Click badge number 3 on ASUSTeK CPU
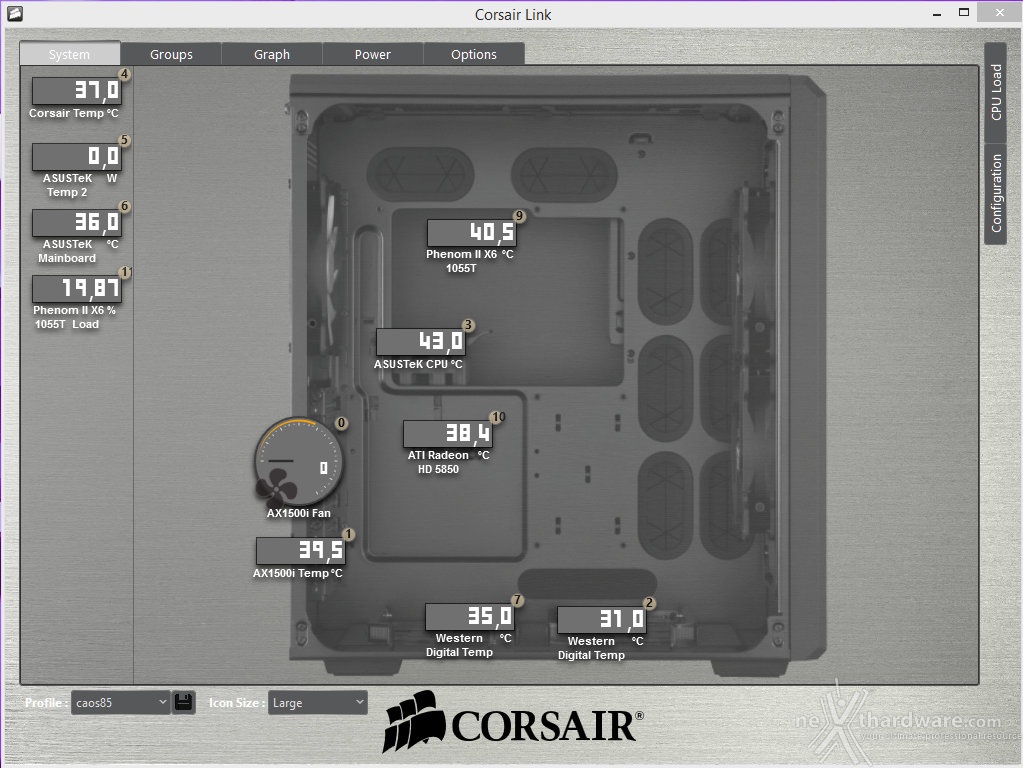 pyautogui.click(x=468, y=325)
